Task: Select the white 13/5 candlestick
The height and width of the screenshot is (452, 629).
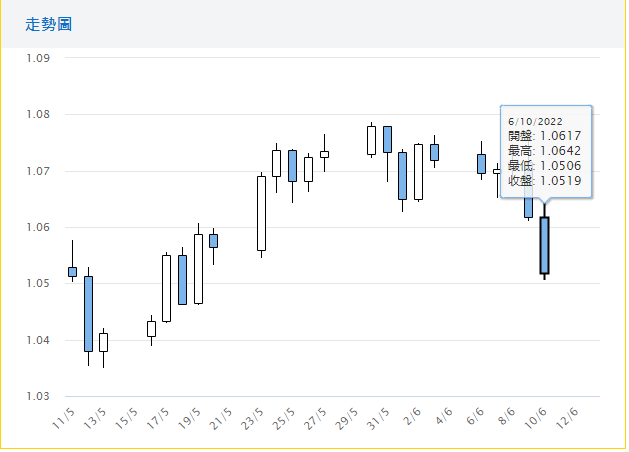Action: click(x=103, y=342)
